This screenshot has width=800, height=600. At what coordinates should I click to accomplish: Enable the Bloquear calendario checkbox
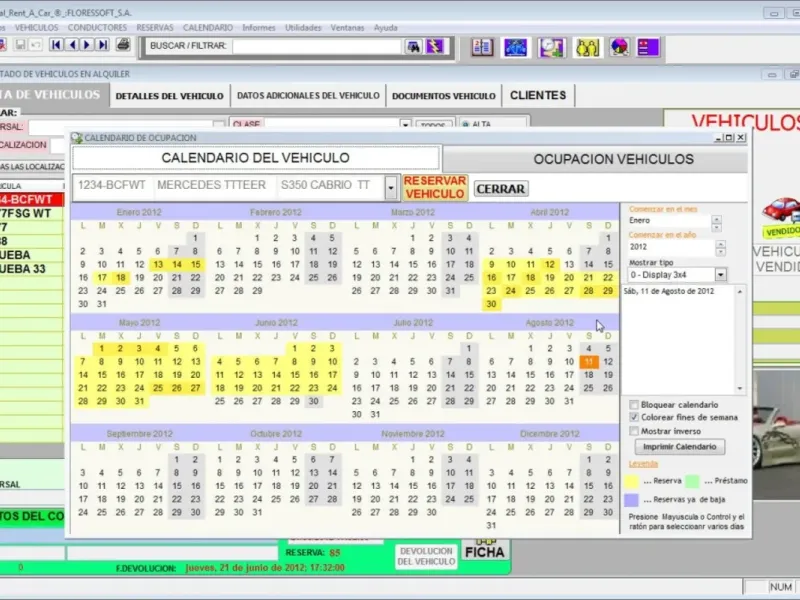(x=634, y=403)
